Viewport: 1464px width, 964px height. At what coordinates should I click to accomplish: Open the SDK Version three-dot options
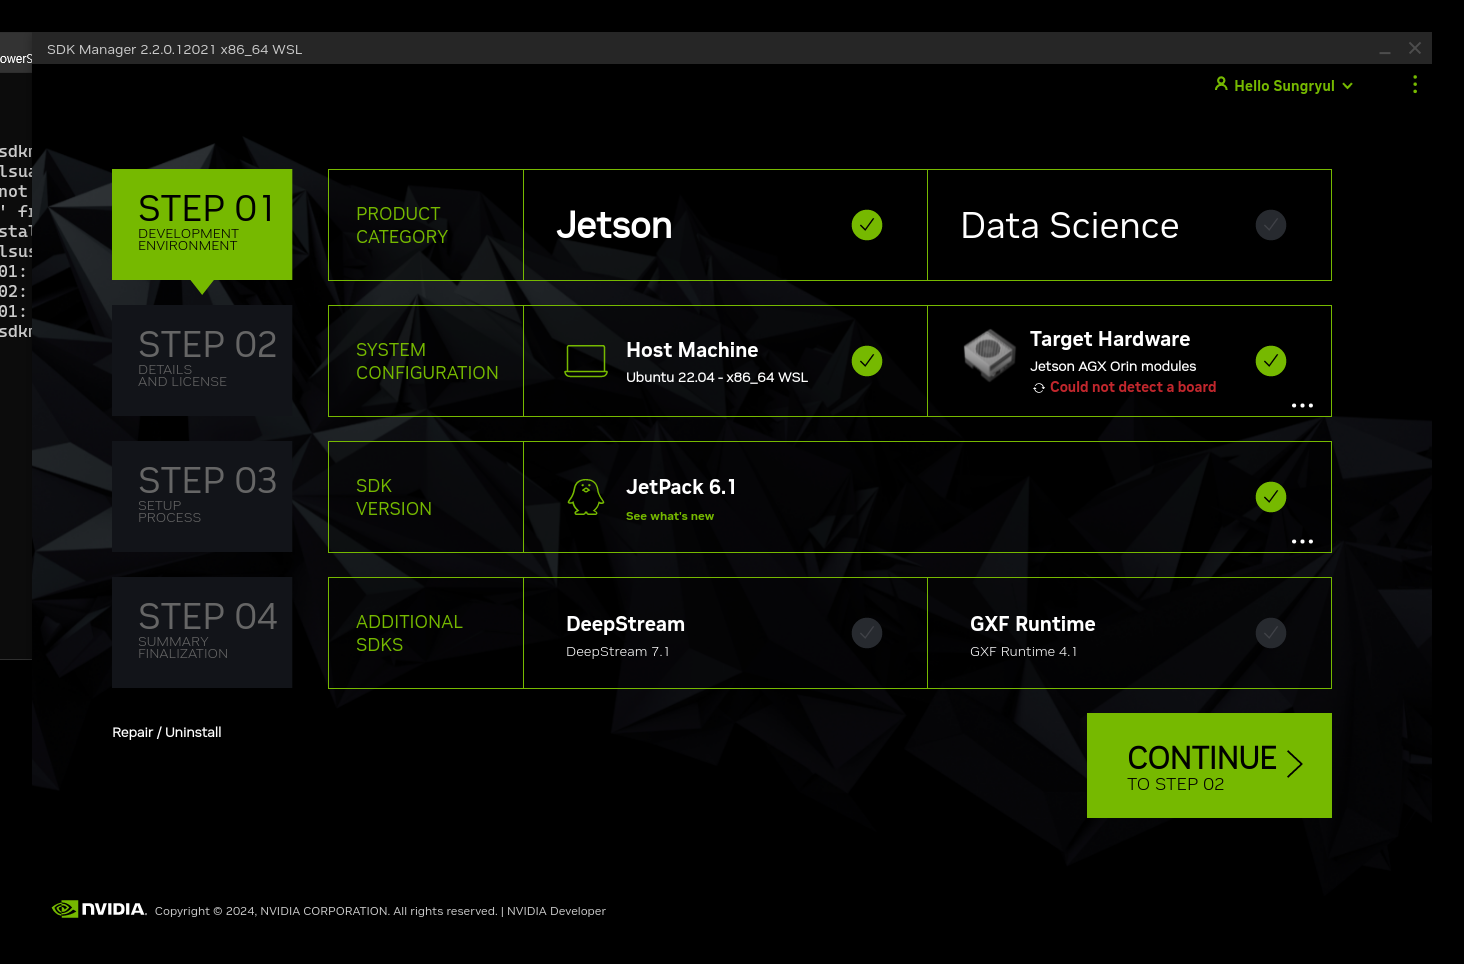coord(1302,541)
